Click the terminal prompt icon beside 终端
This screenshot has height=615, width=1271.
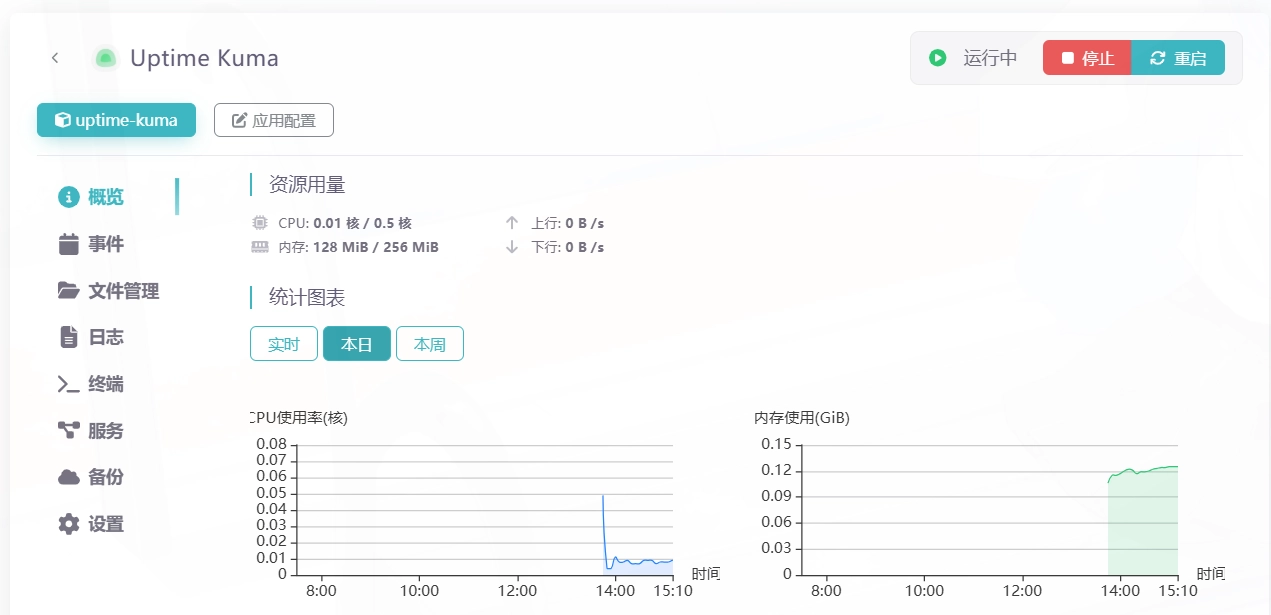point(68,384)
